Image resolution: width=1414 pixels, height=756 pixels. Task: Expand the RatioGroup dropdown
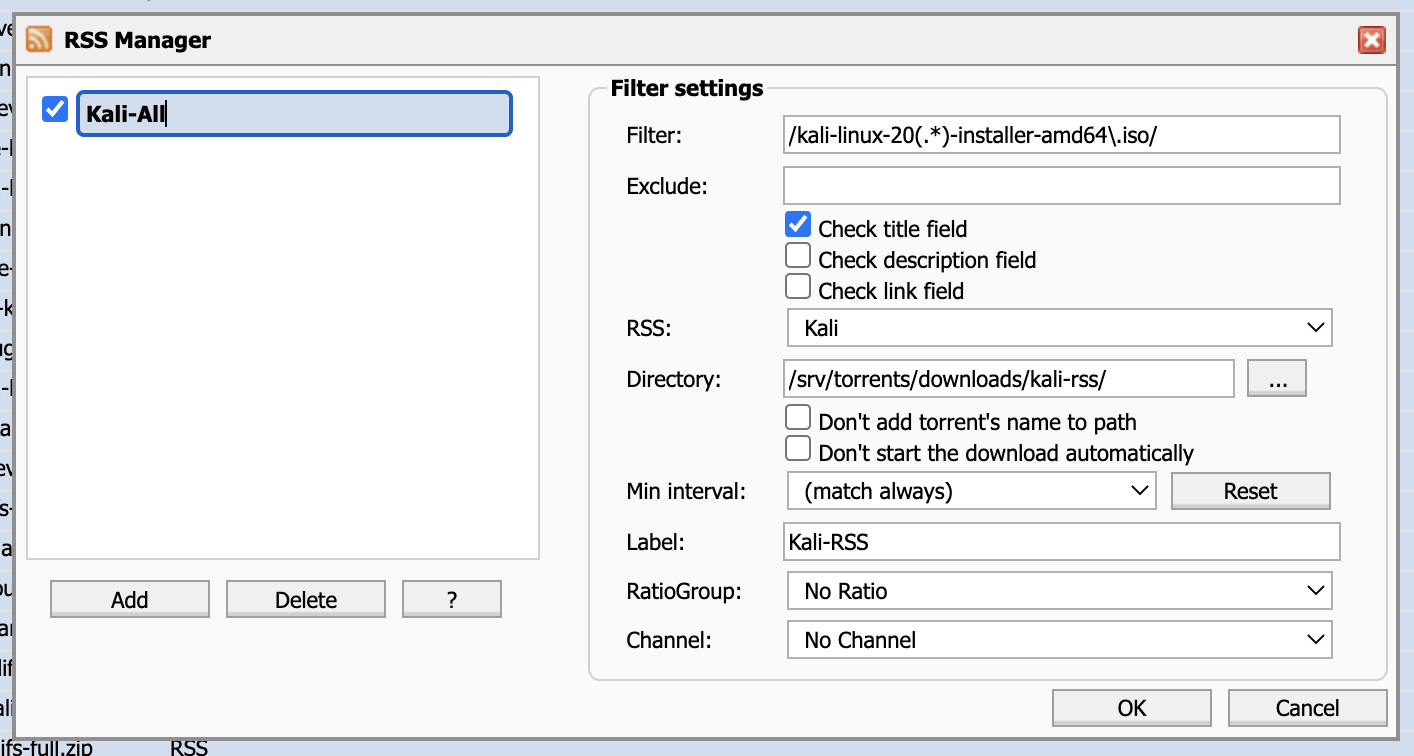pyautogui.click(x=1060, y=591)
